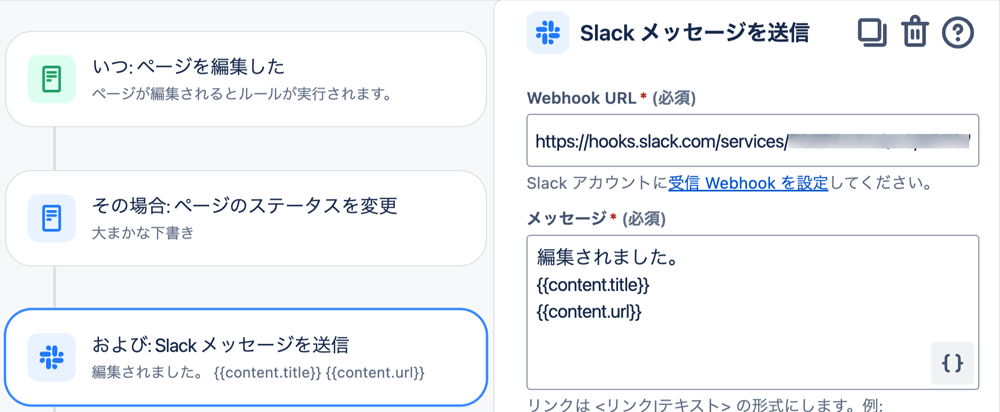The image size is (1000, 412).
Task: Click the duplicate component icon
Action: pyautogui.click(x=872, y=33)
